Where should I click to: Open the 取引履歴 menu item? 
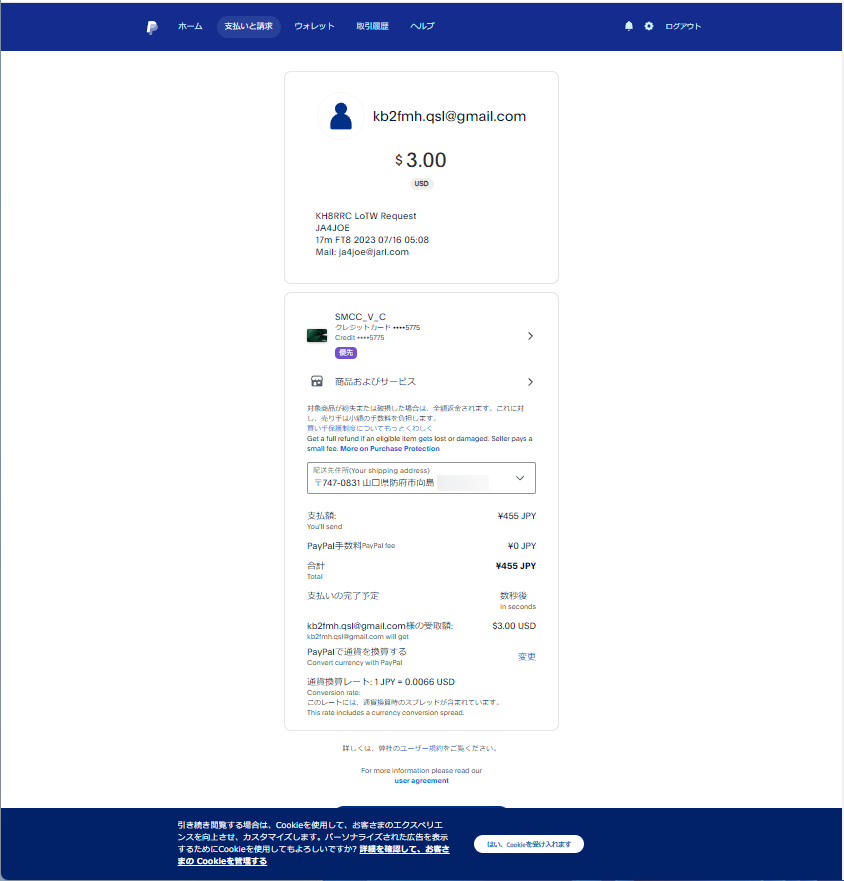click(372, 26)
